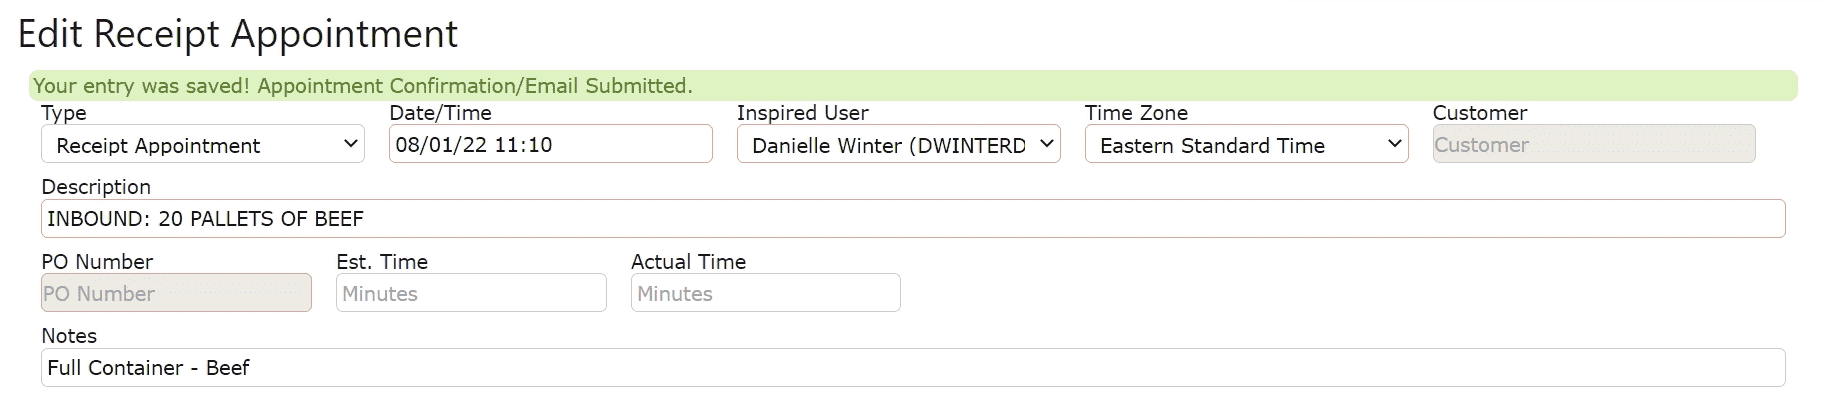
Task: Click the Date/Time field showing 08/01/22 11:10
Action: coord(551,144)
